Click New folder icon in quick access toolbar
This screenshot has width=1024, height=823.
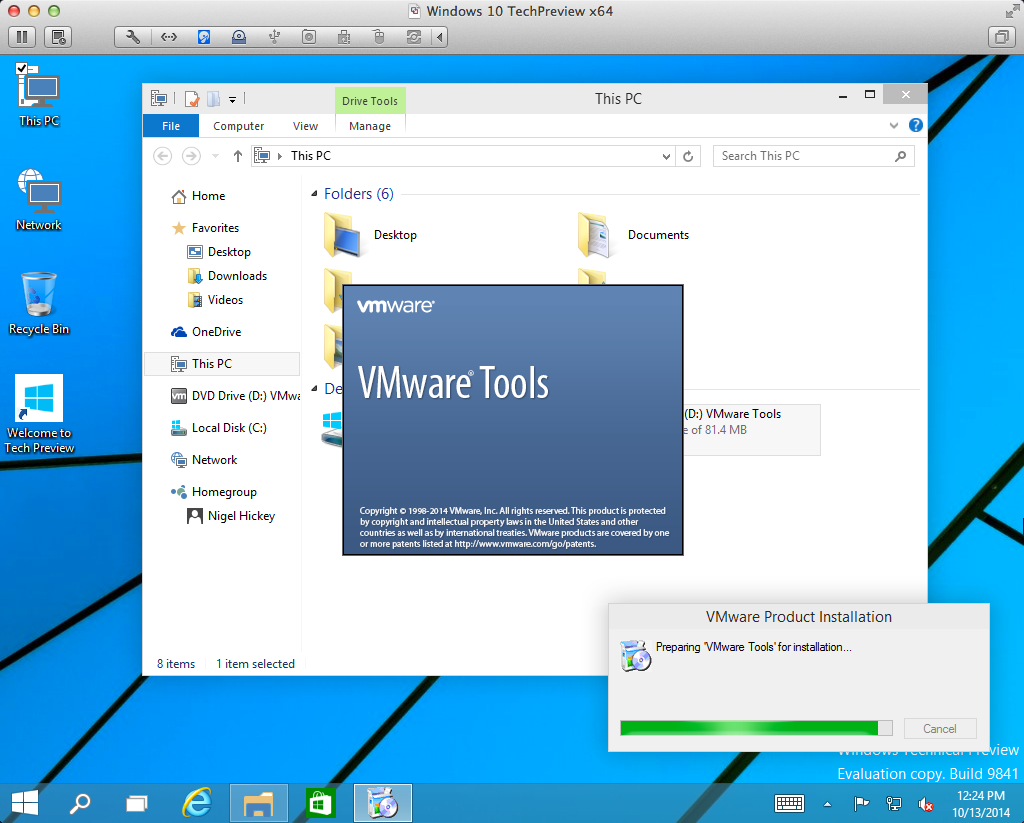pos(214,99)
